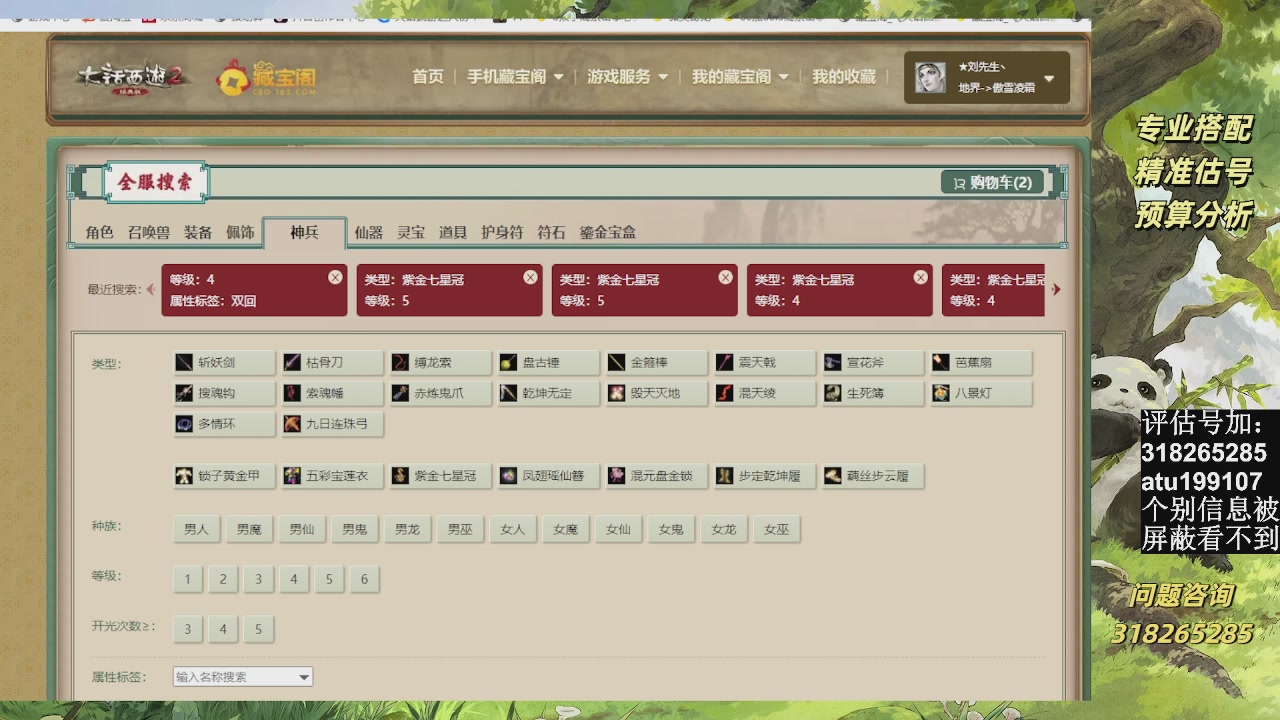Choose the 九日连珠弓 weapon type
Viewport: 1280px width, 720px height.
coord(332,424)
